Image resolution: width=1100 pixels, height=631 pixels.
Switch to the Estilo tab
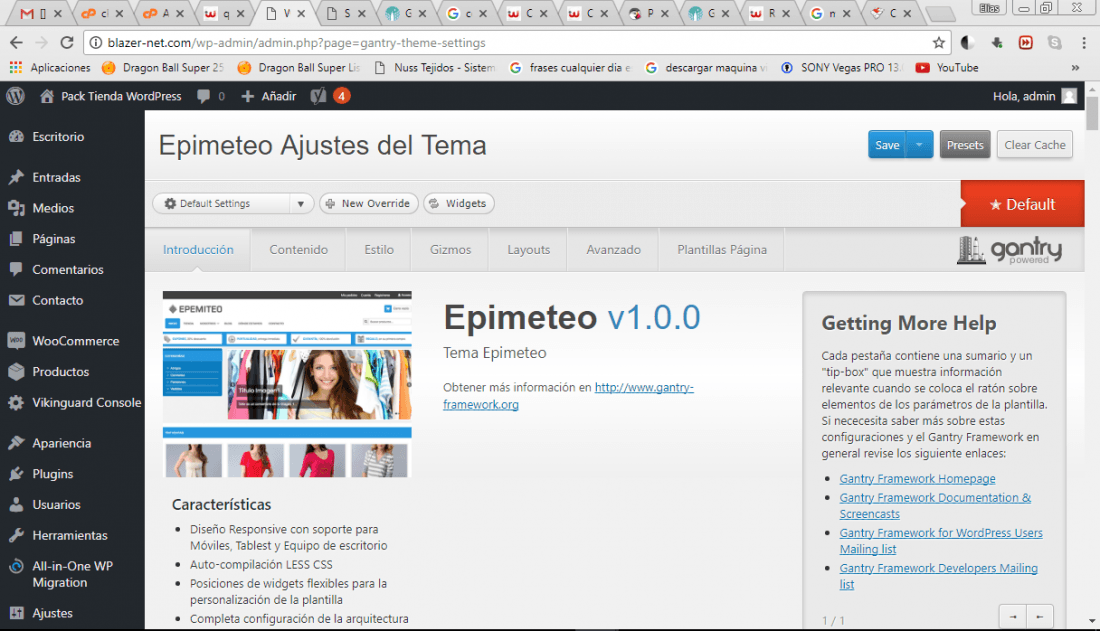click(x=379, y=249)
